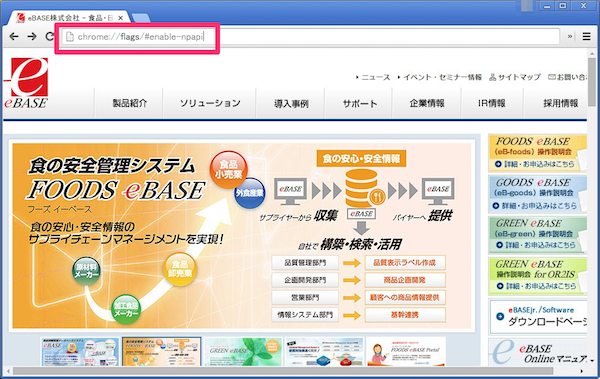Click the supplier eBASE monitor icon

click(x=290, y=191)
